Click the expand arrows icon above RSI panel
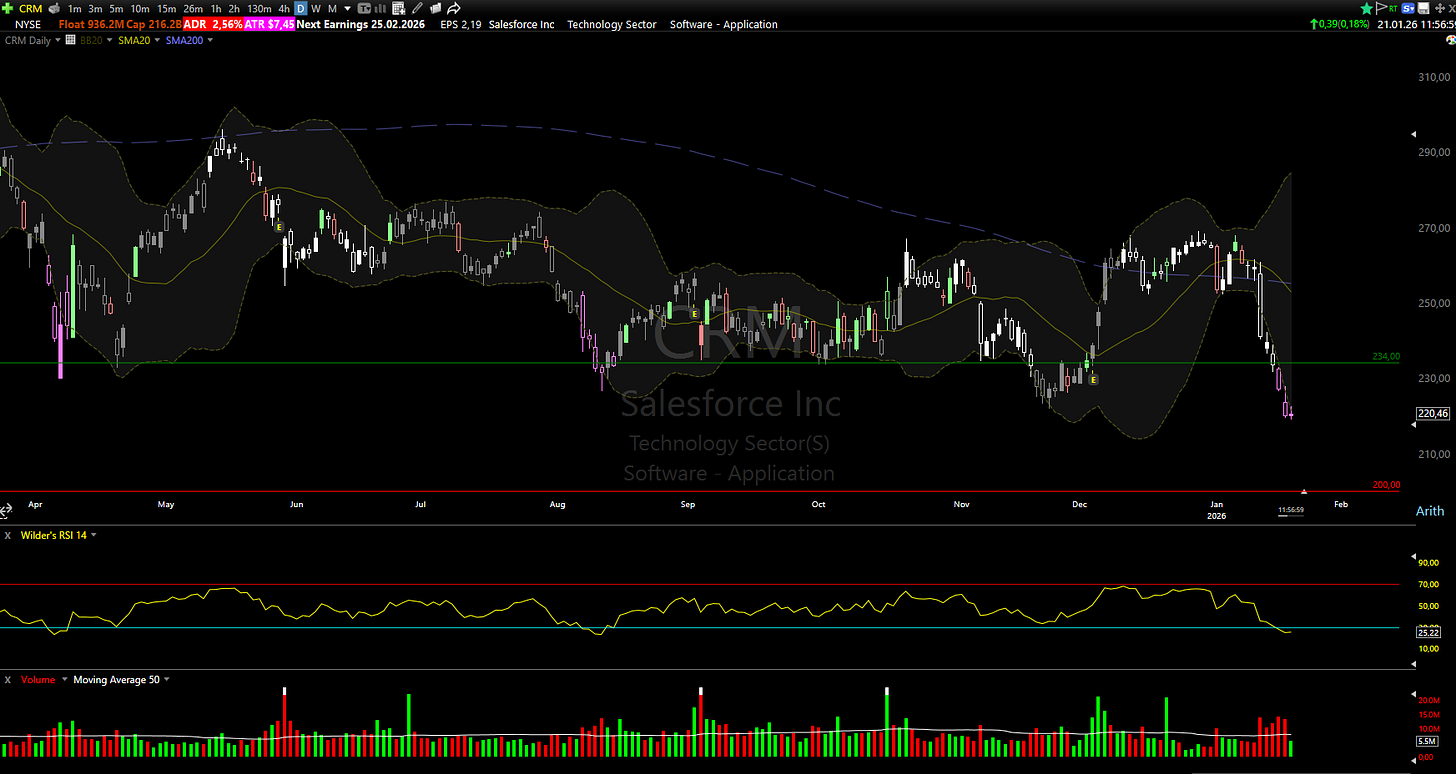Image resolution: width=1456 pixels, height=774 pixels. pyautogui.click(x=4, y=512)
